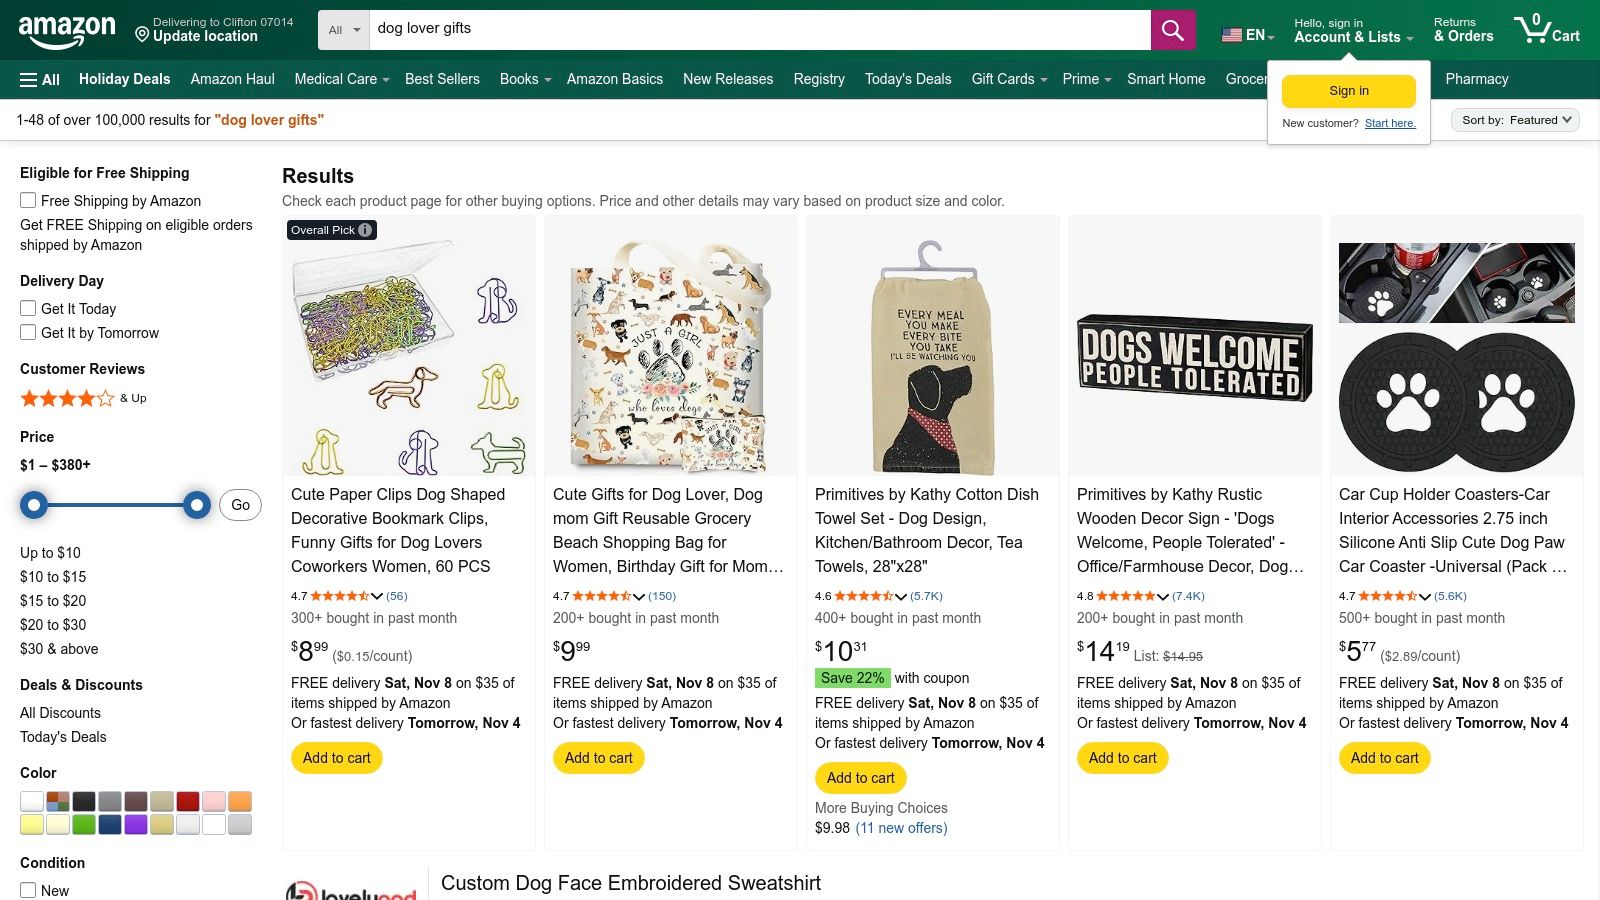Image resolution: width=1600 pixels, height=900 pixels.
Task: Check the Get It Today box
Action: (28, 308)
